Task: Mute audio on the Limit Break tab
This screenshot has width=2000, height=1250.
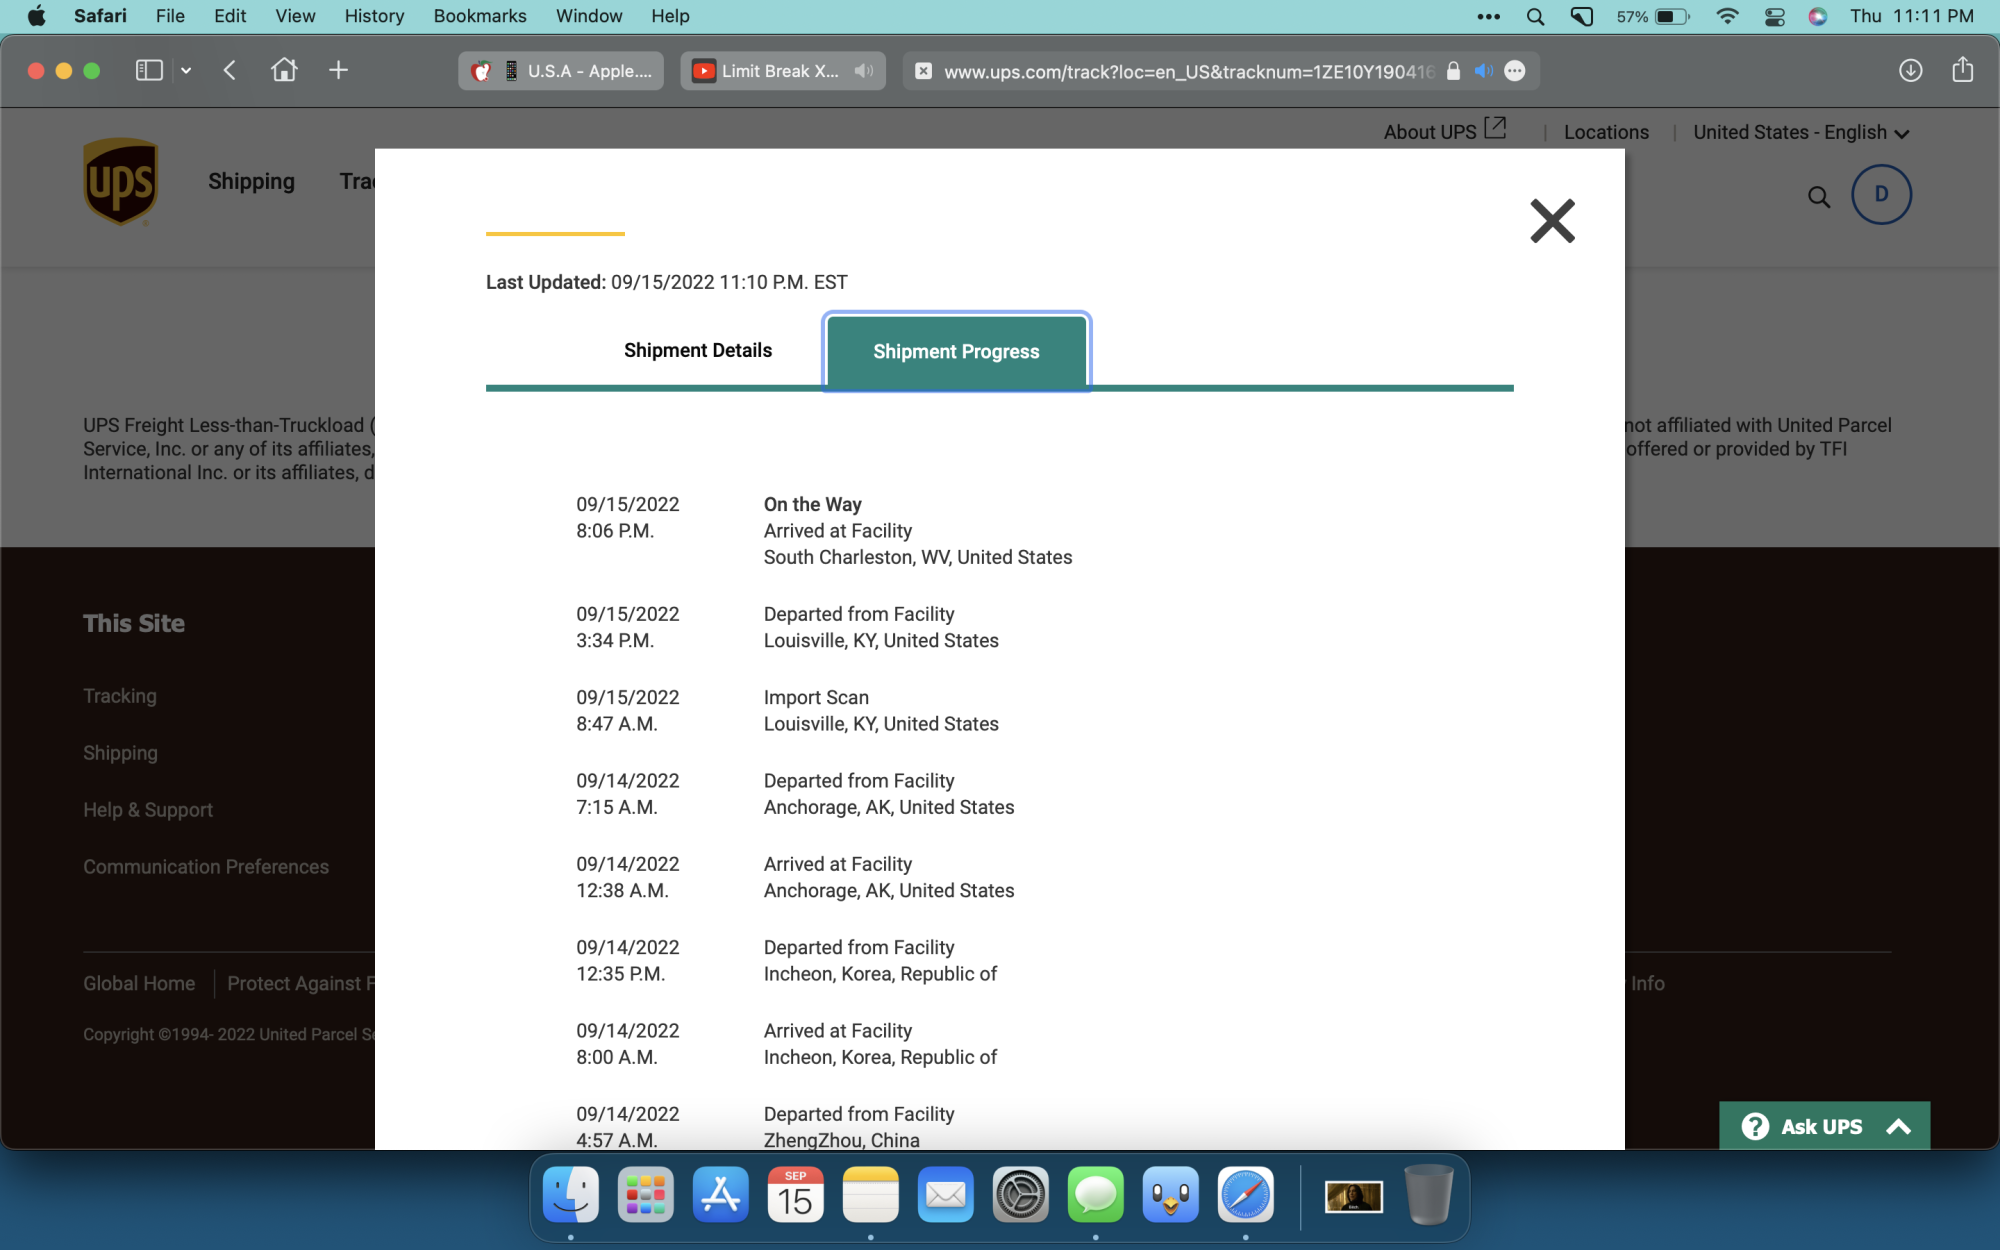Action: [864, 71]
